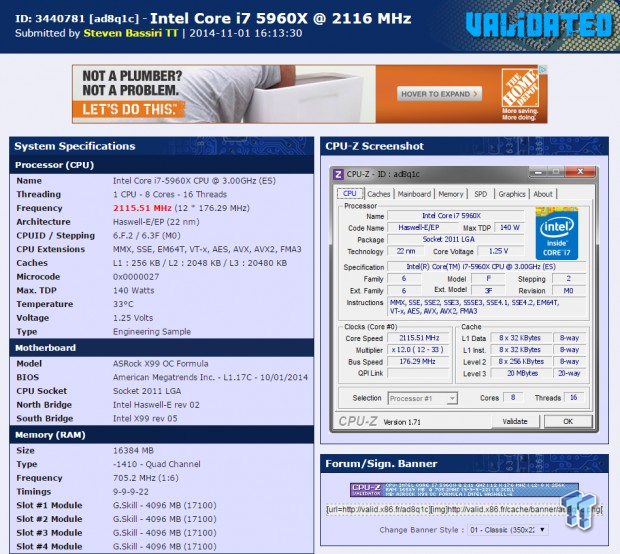
Task: Click the Intel Haswell-E rev 02 value
Action: 156,405
